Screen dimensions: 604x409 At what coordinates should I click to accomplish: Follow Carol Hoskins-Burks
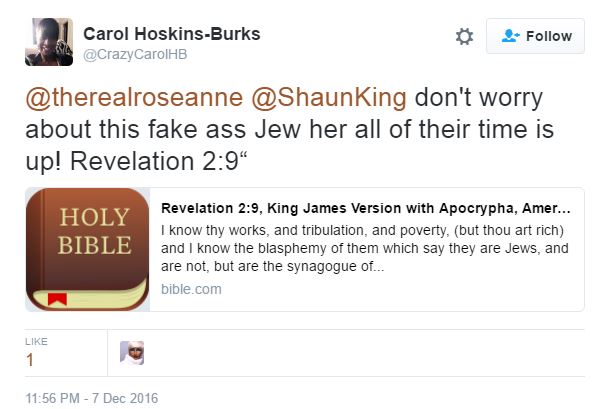click(535, 36)
